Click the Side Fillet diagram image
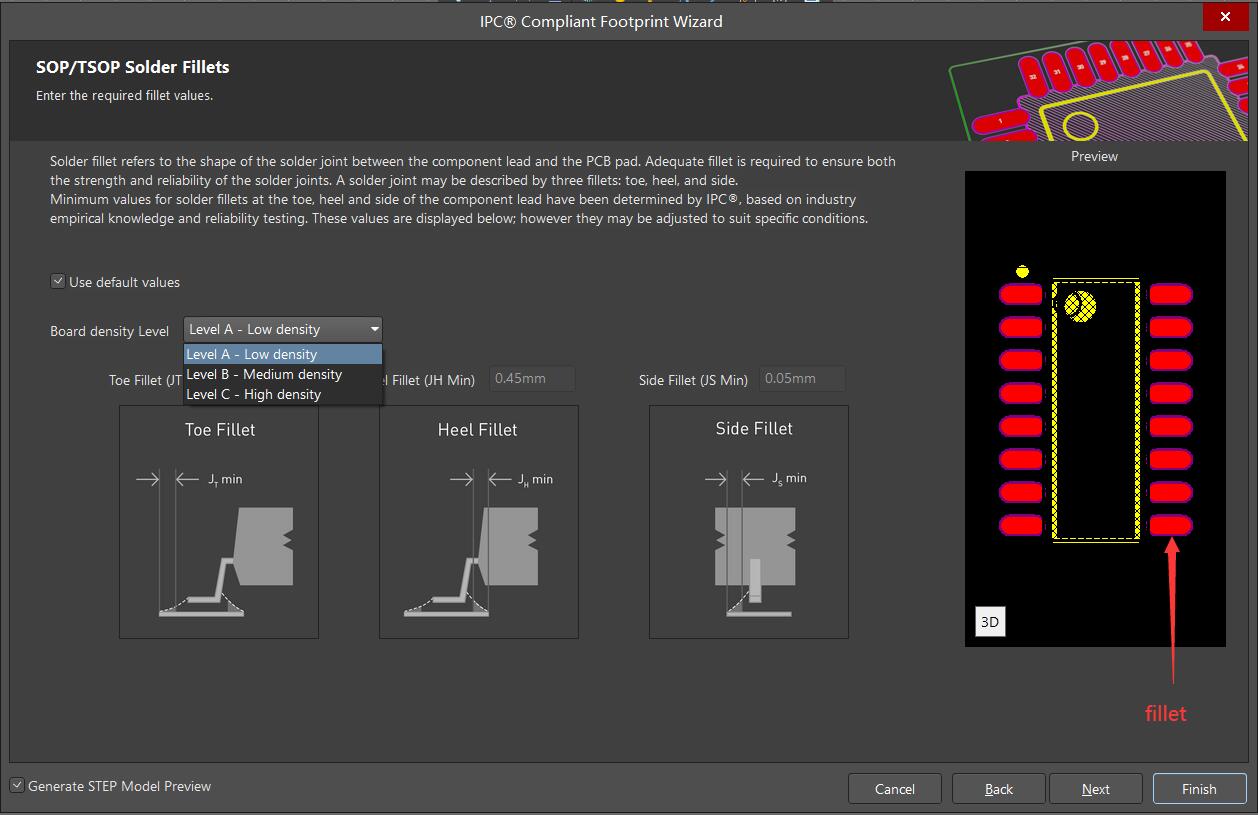Image resolution: width=1258 pixels, height=815 pixels. tap(749, 522)
